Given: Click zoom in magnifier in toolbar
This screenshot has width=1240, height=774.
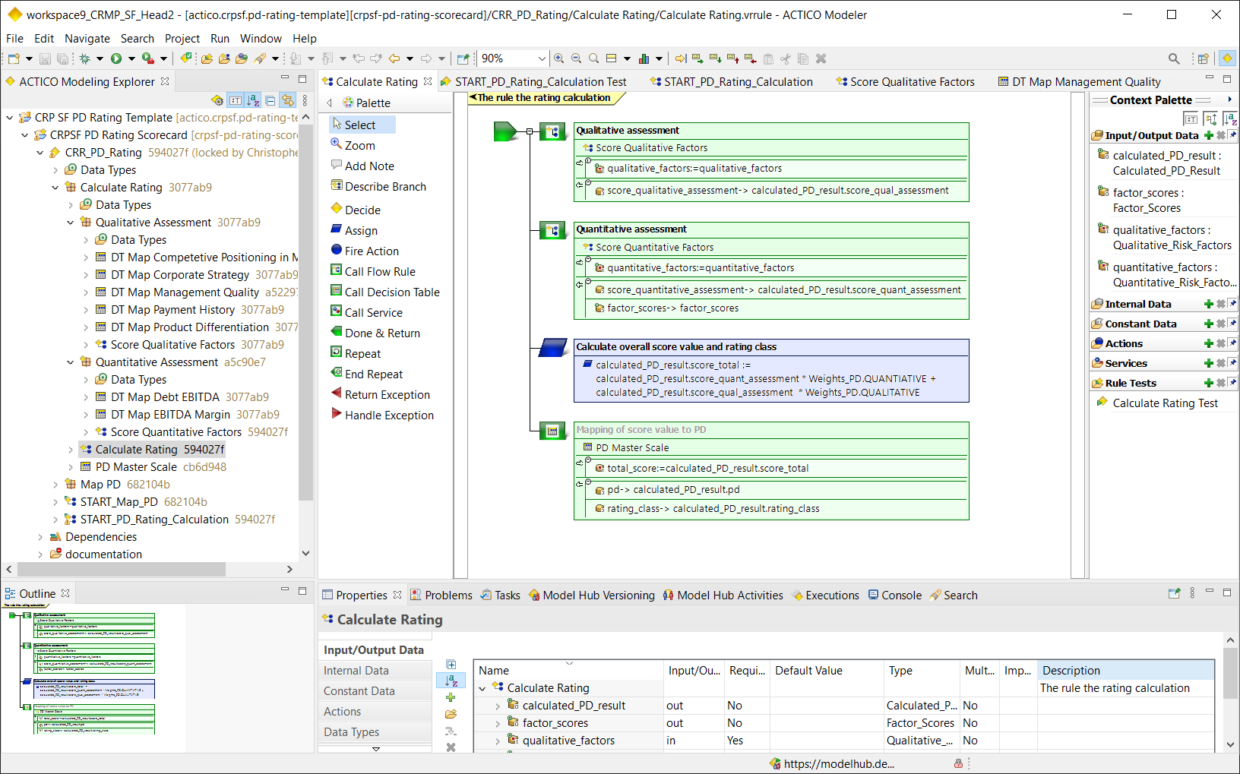Looking at the screenshot, I should (x=559, y=59).
